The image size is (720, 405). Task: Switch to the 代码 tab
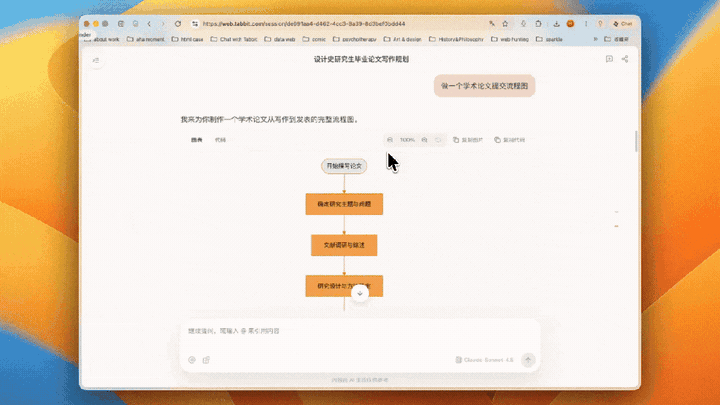[x=220, y=140]
